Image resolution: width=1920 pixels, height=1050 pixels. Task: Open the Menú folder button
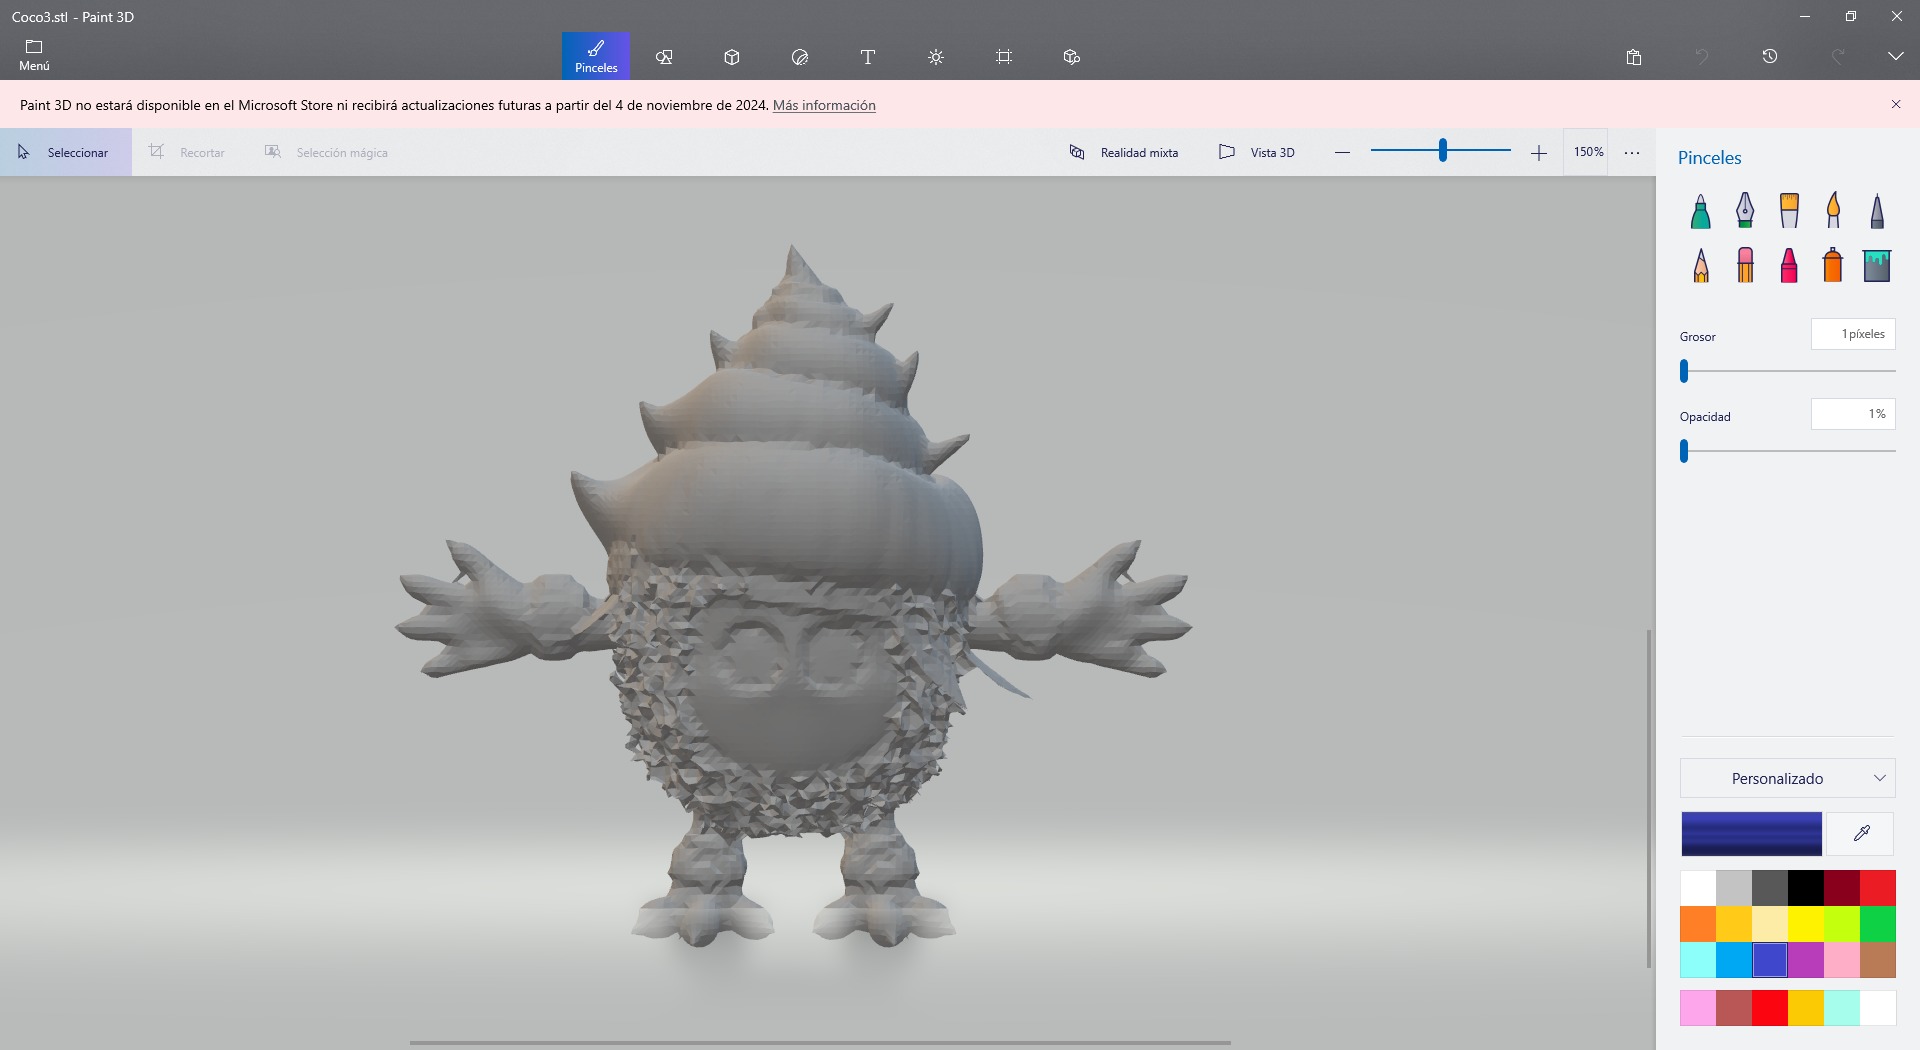[34, 56]
